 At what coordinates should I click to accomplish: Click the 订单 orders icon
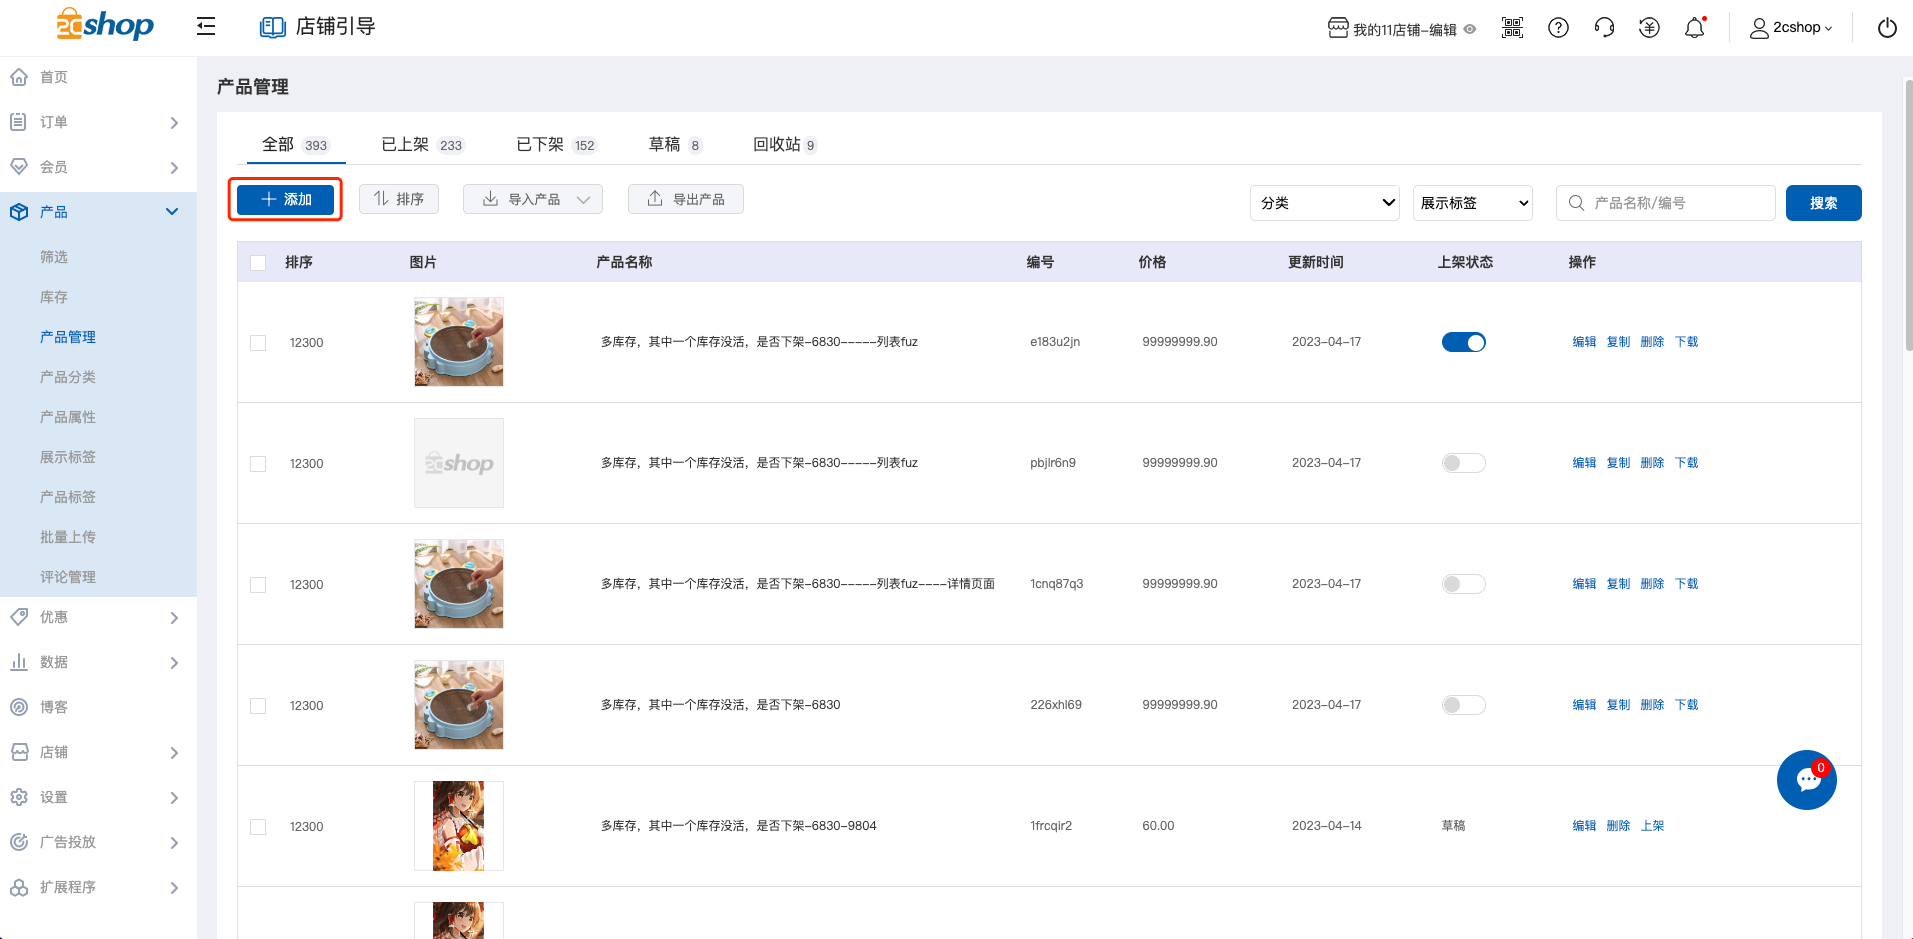pyautogui.click(x=19, y=122)
